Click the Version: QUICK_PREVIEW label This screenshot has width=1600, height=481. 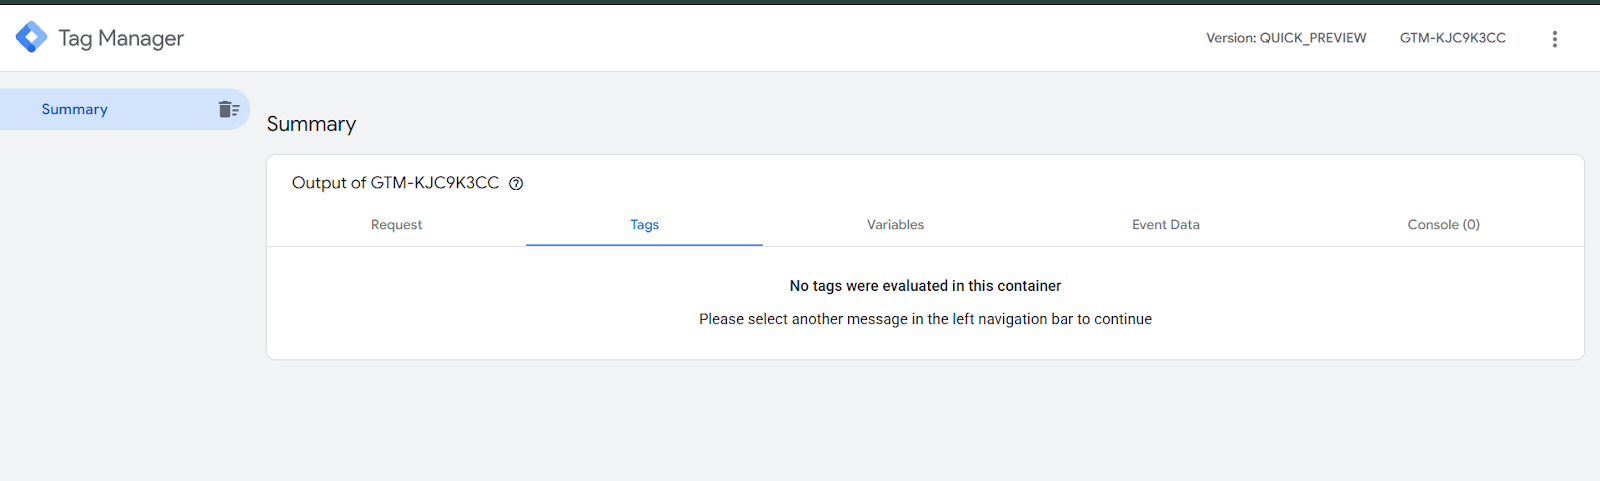[x=1285, y=38]
